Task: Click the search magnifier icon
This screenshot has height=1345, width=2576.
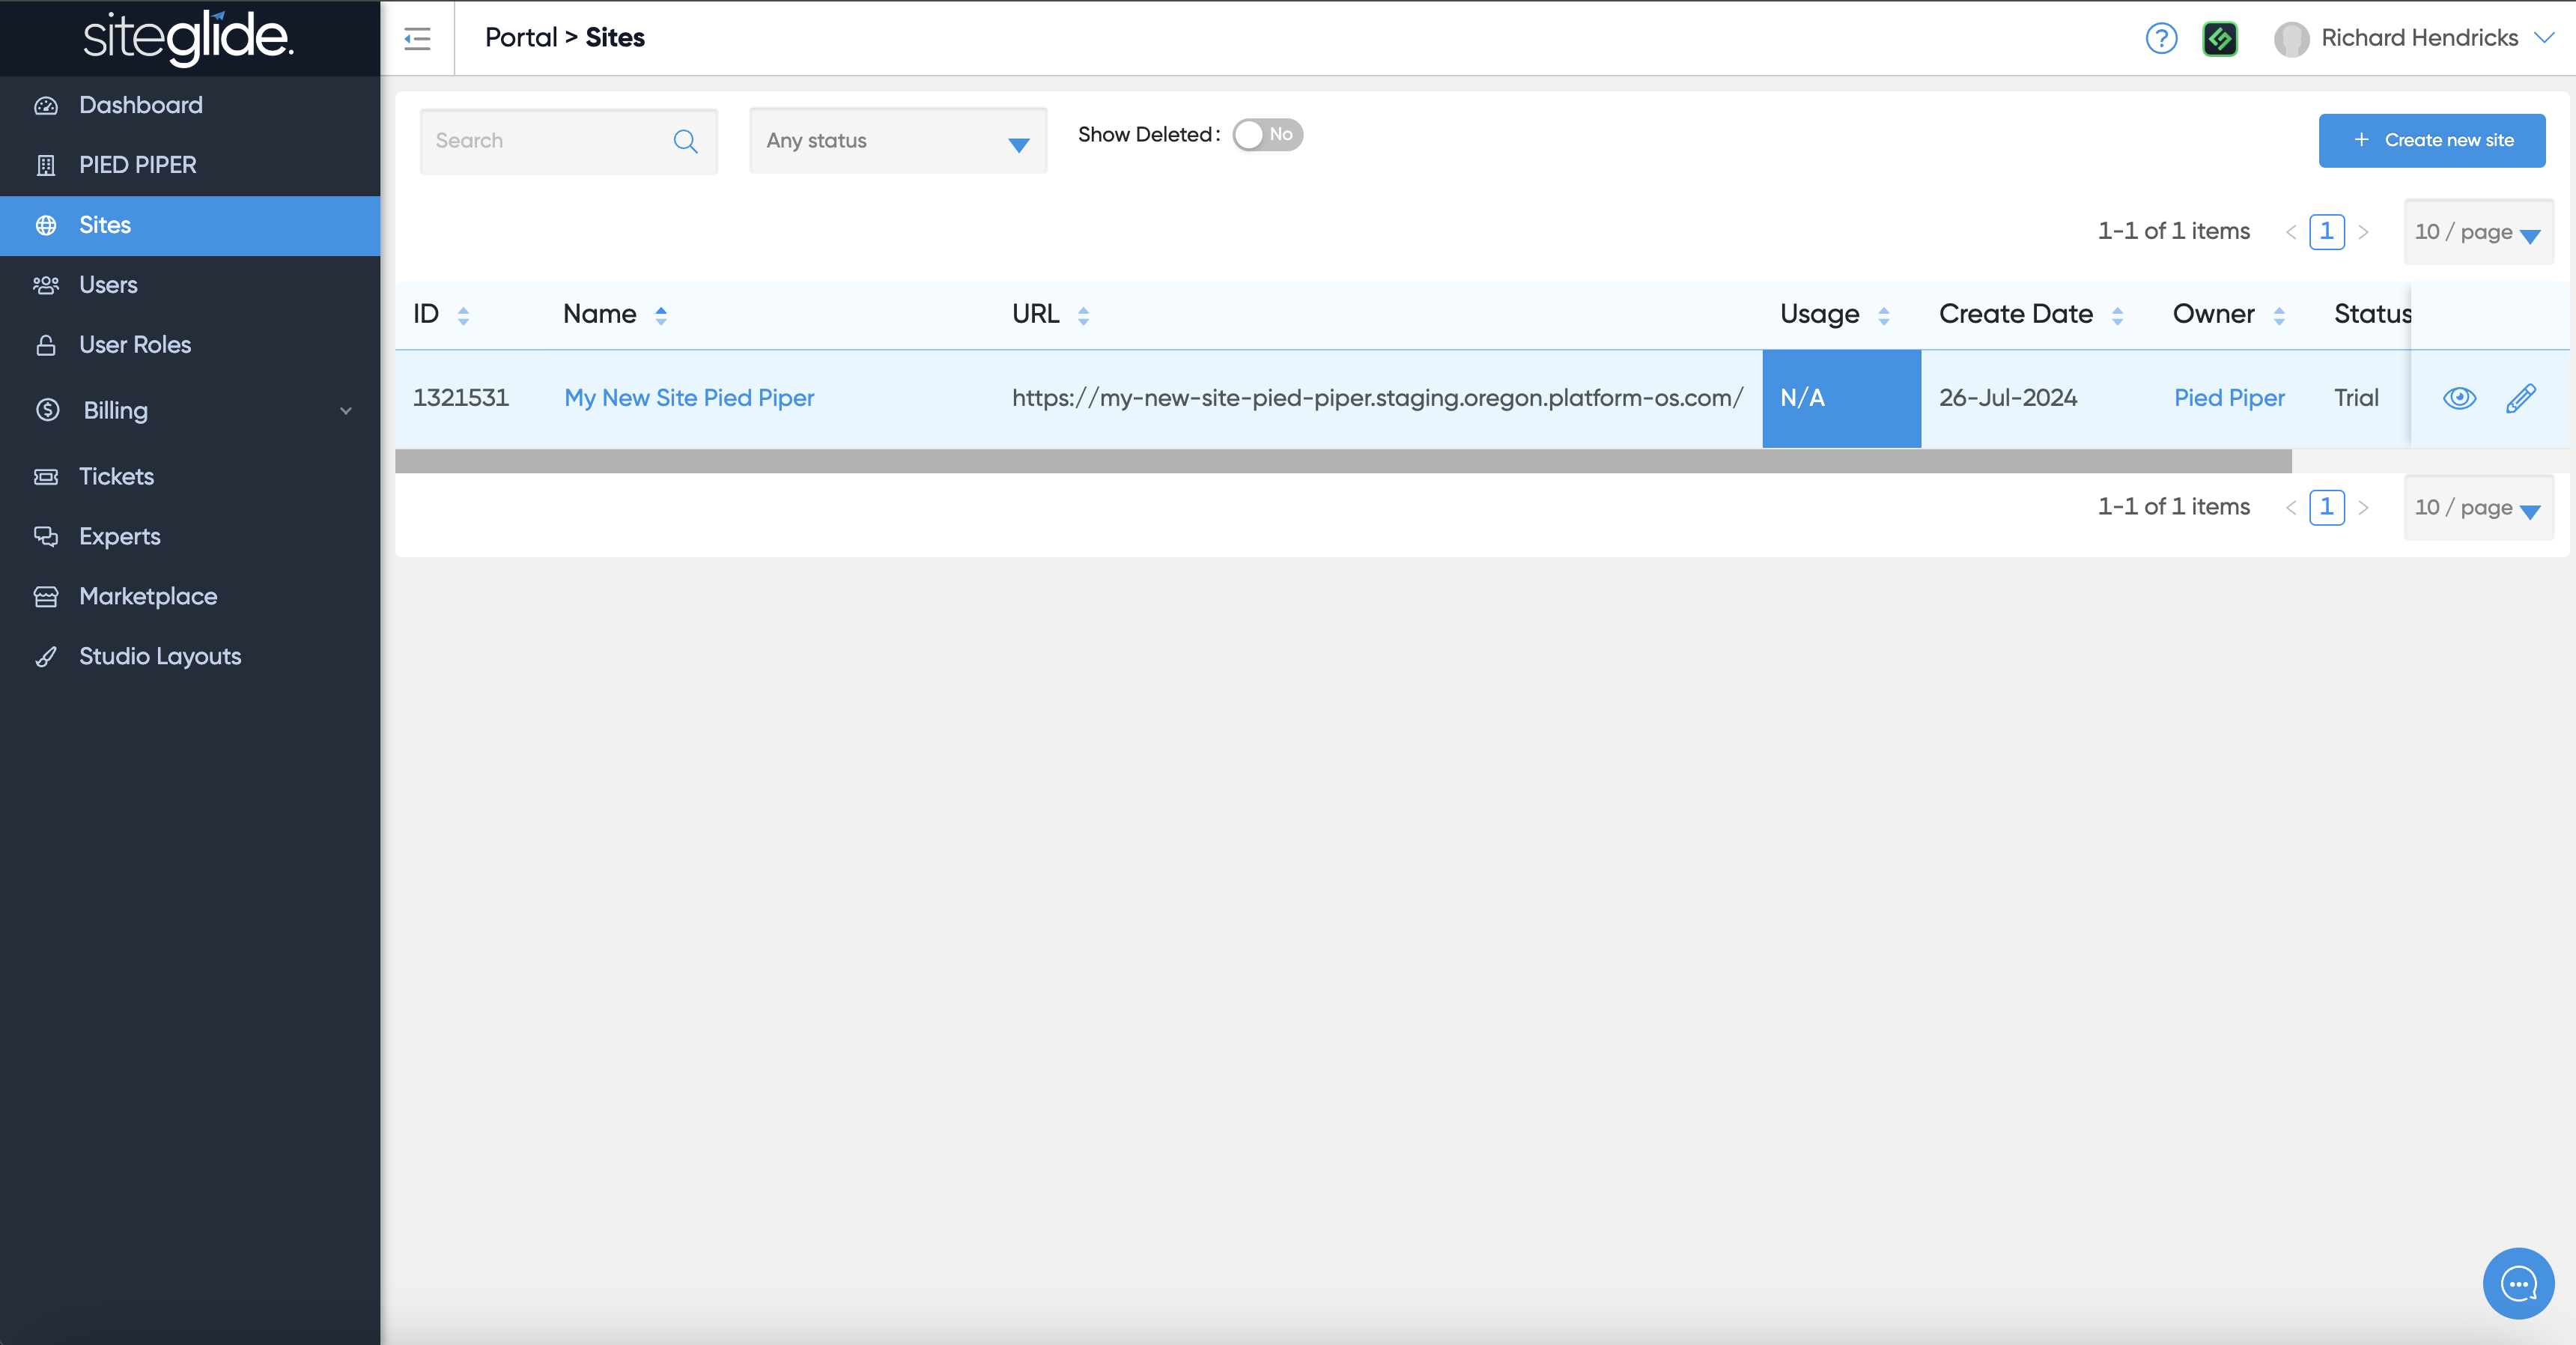Action: coord(685,141)
